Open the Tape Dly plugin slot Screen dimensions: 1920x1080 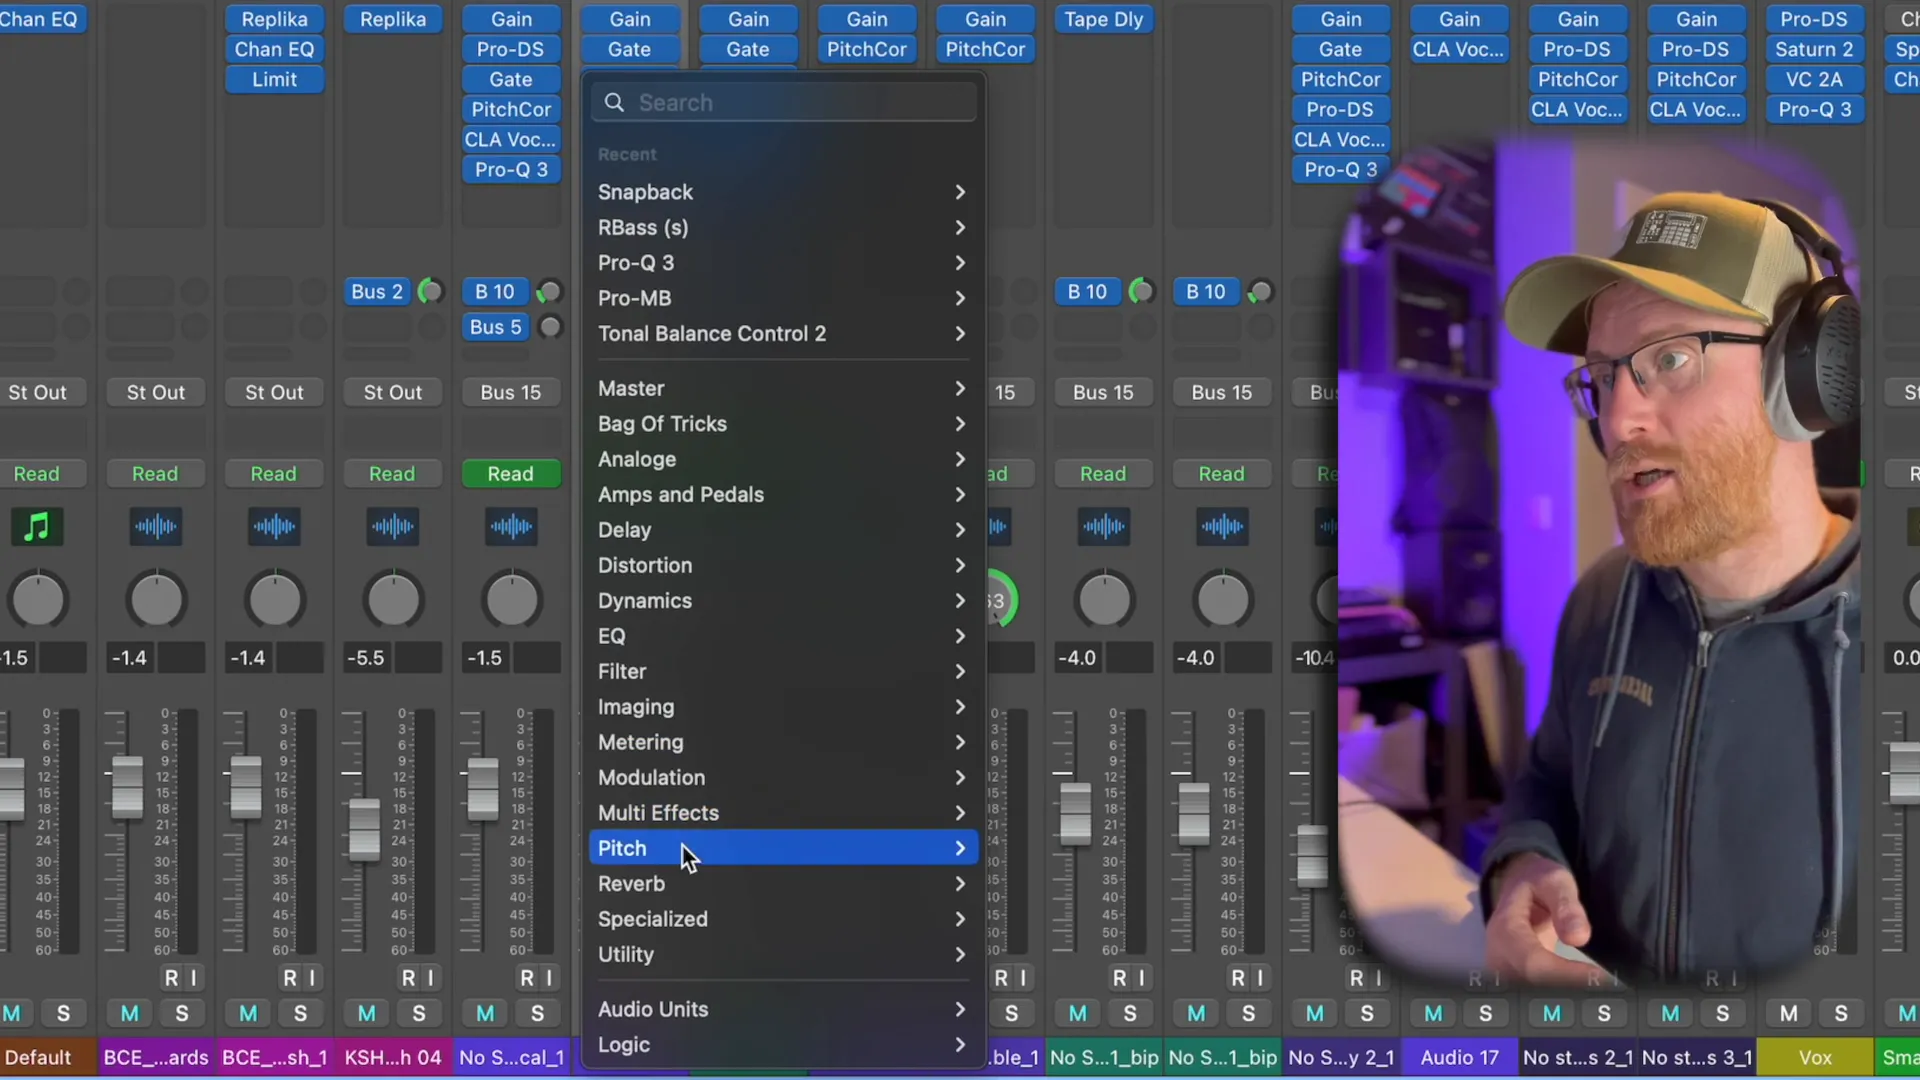[1104, 19]
